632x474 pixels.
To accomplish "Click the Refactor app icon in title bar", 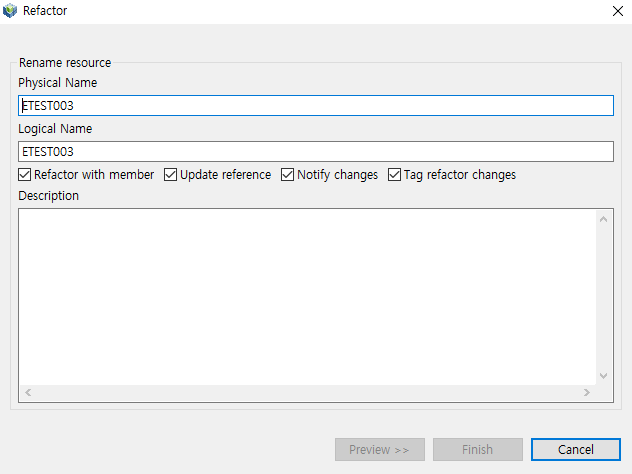I will point(10,11).
